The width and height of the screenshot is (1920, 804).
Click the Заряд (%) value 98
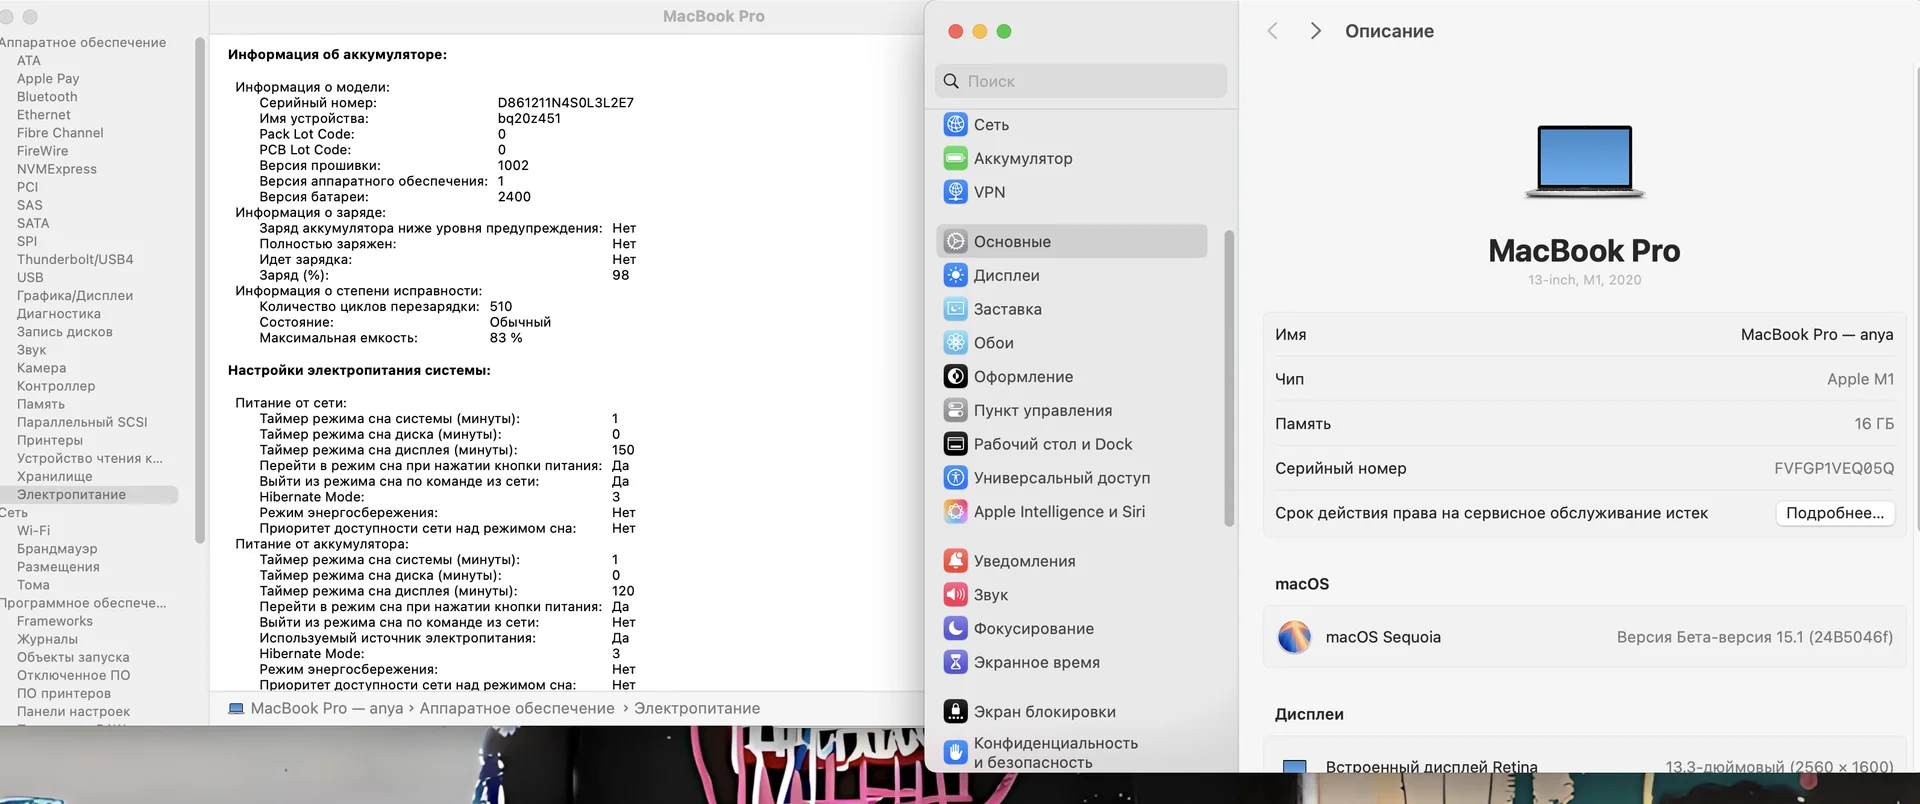click(x=621, y=276)
